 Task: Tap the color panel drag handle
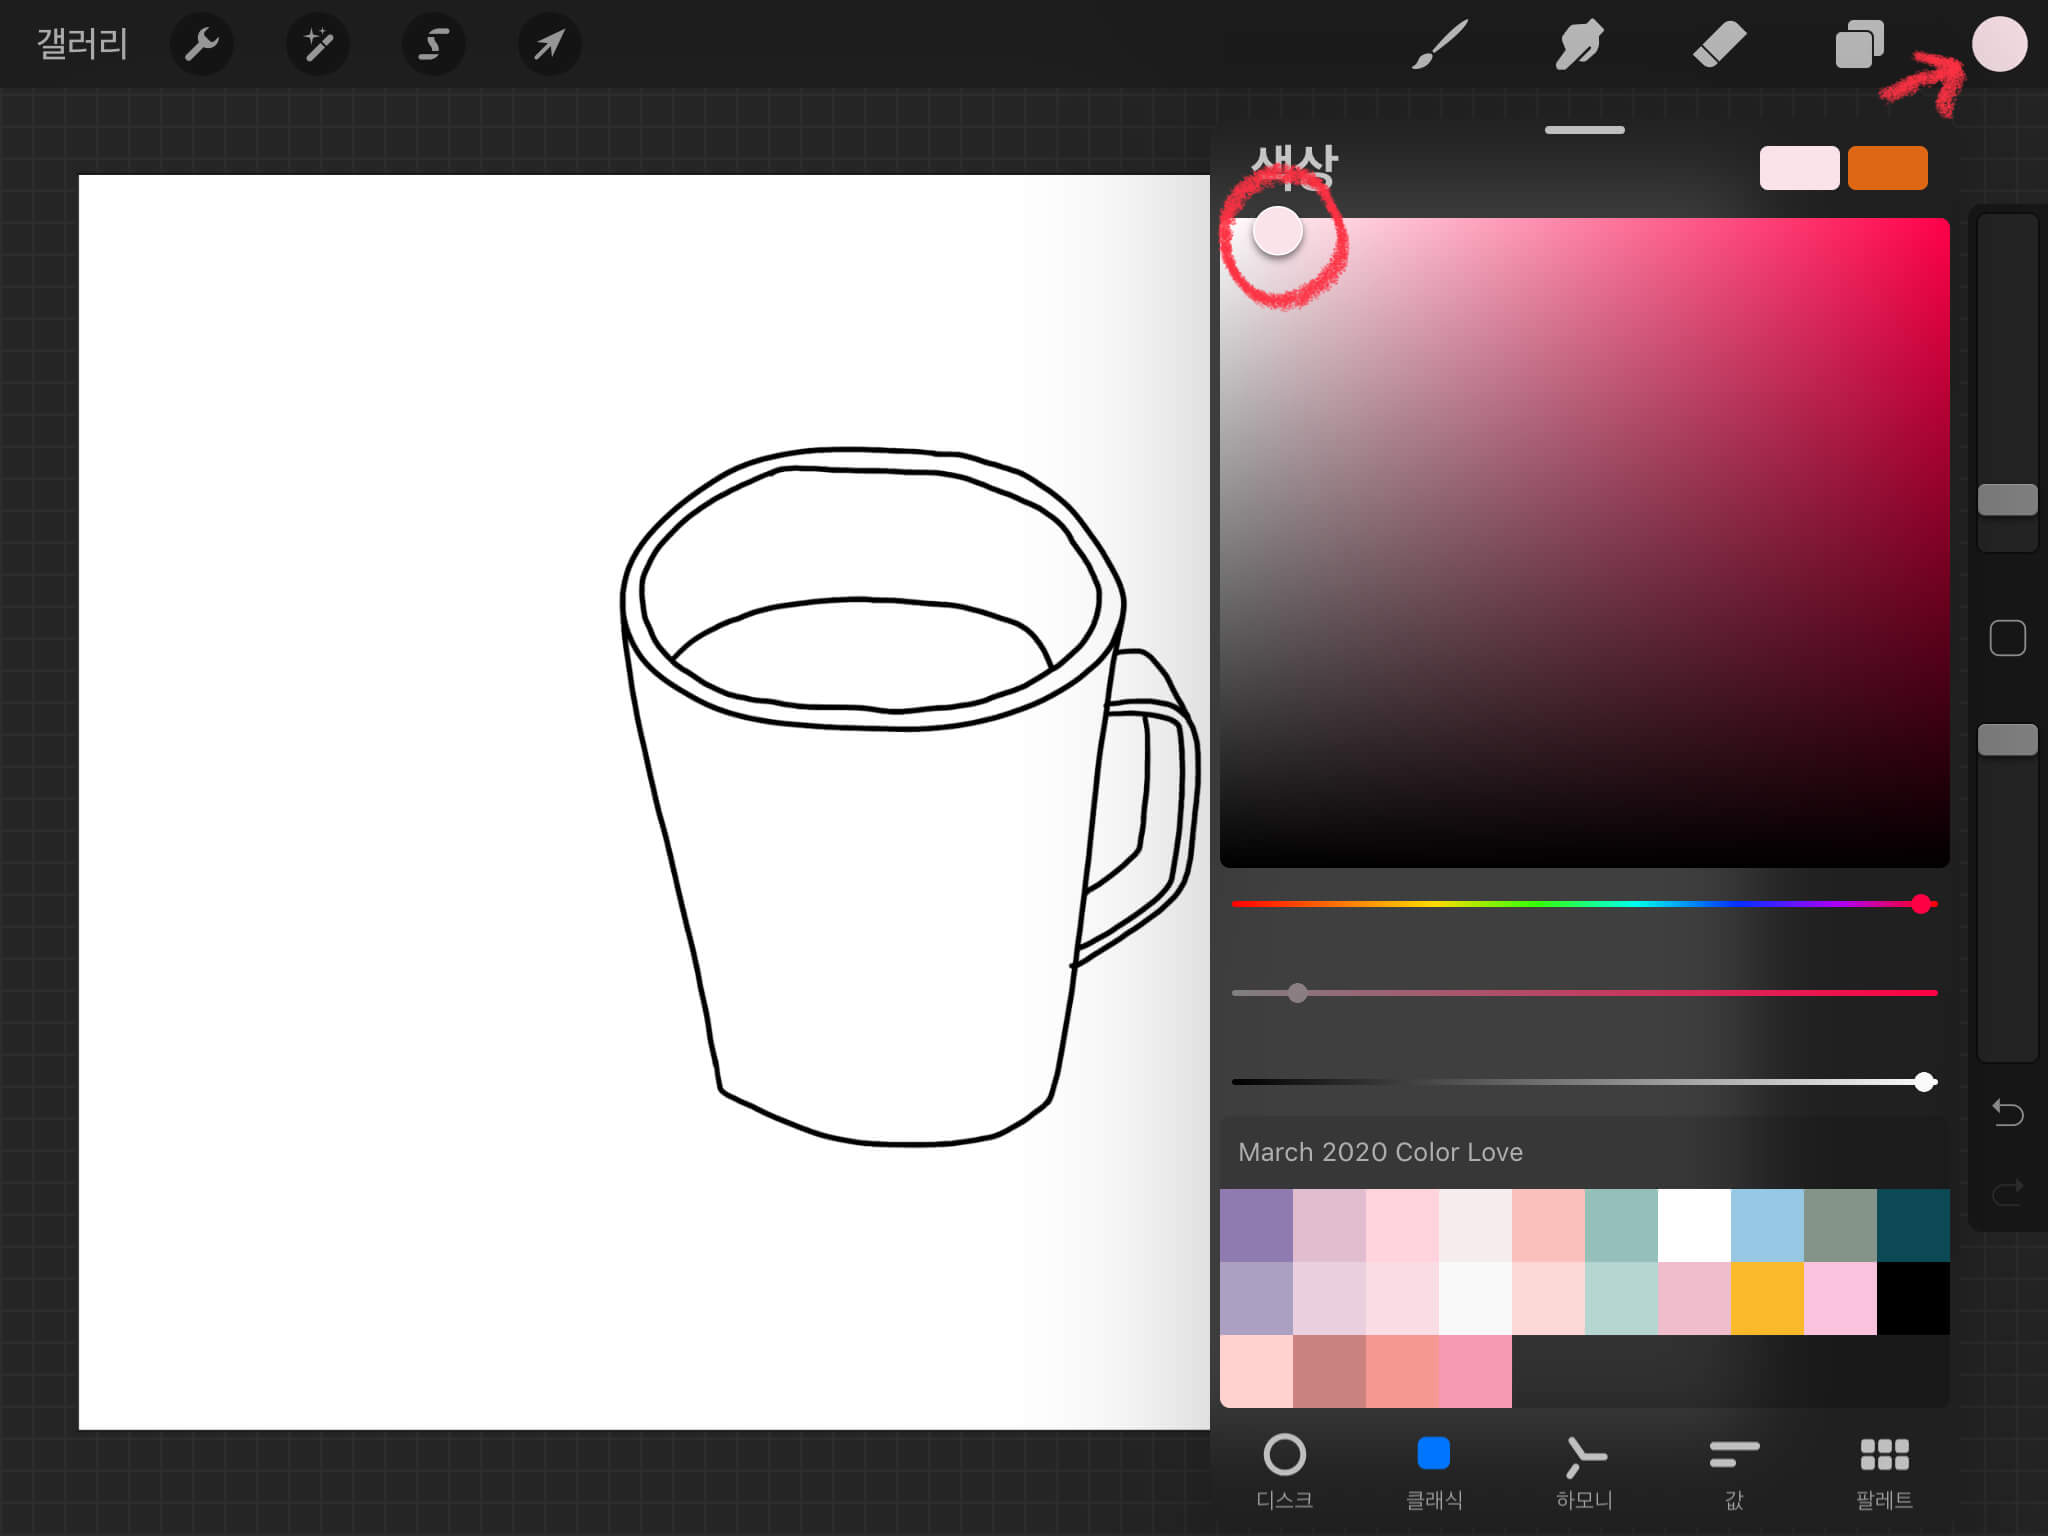click(1584, 130)
